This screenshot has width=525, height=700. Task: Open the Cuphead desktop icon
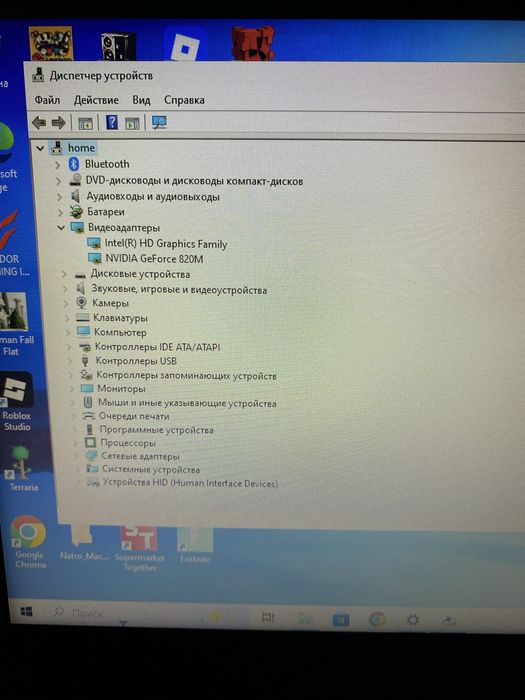tap(51, 43)
